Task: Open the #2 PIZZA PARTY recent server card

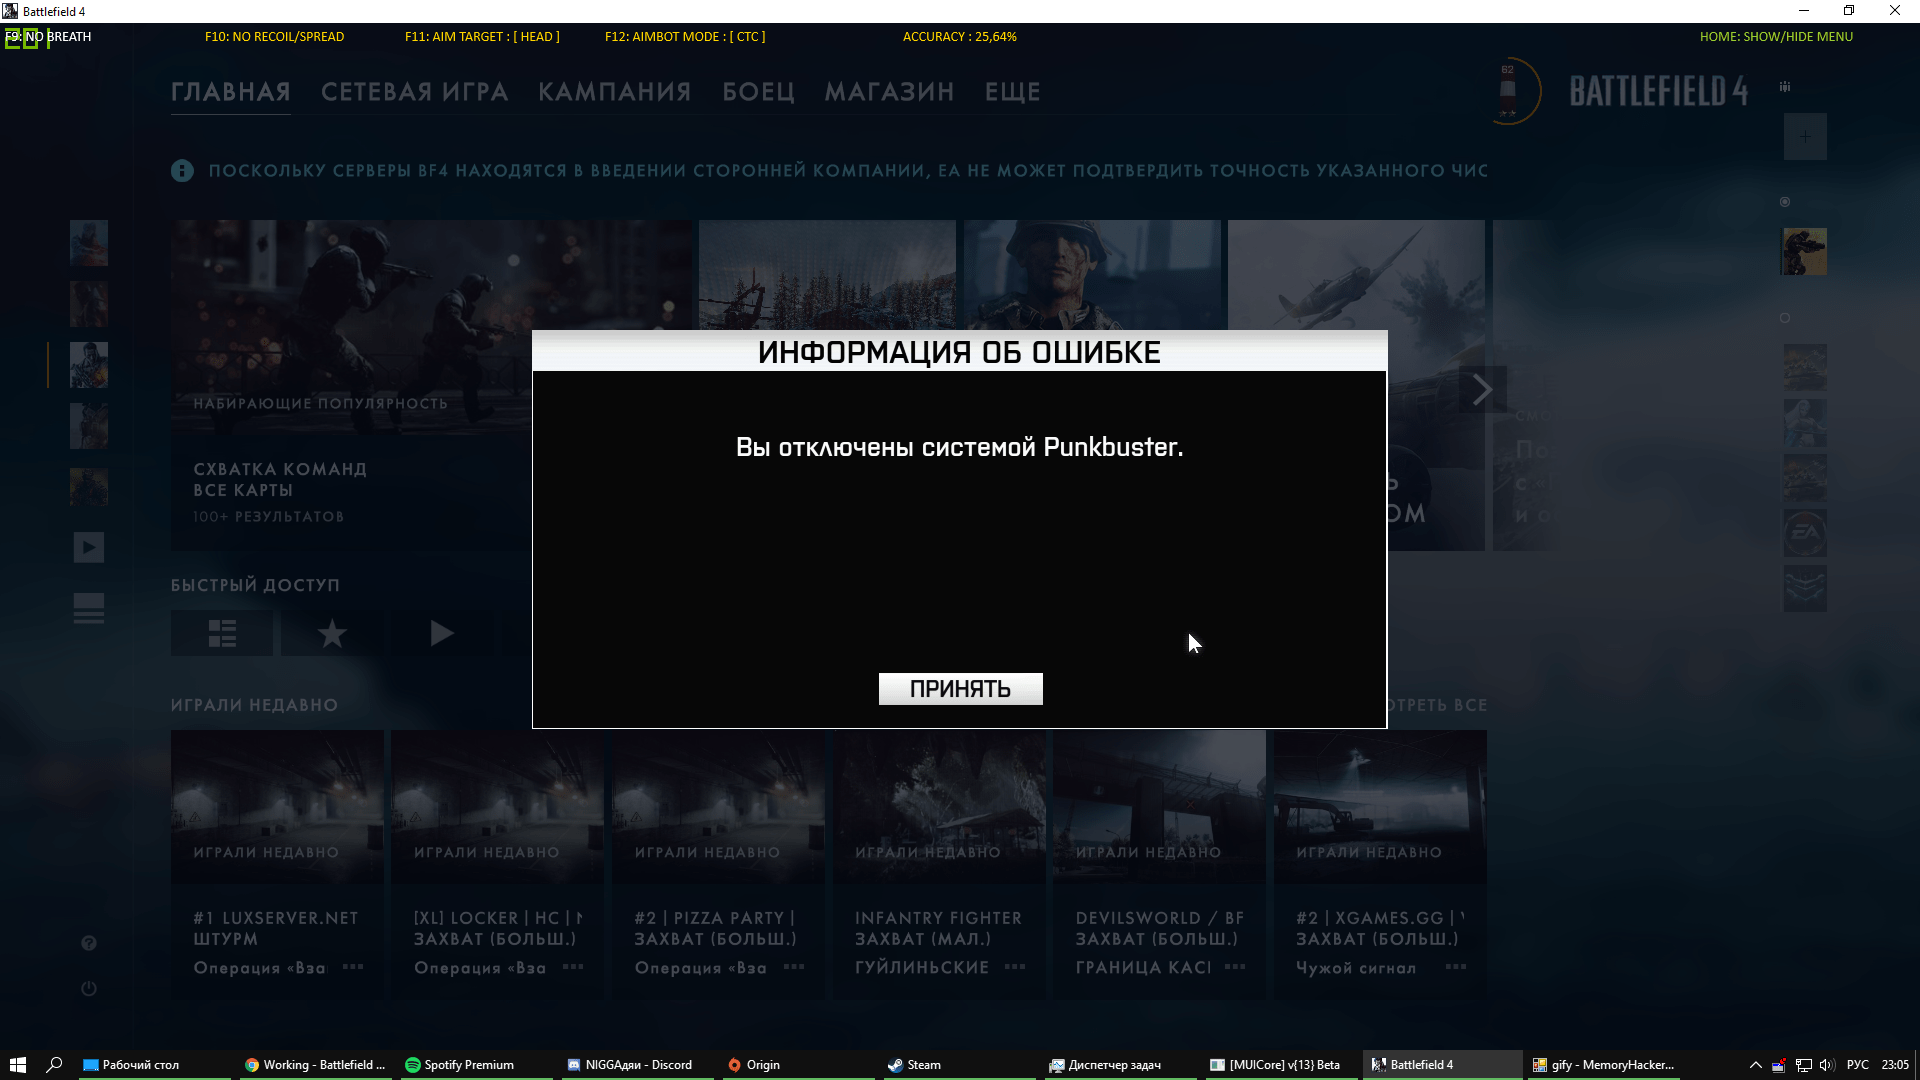Action: point(719,865)
